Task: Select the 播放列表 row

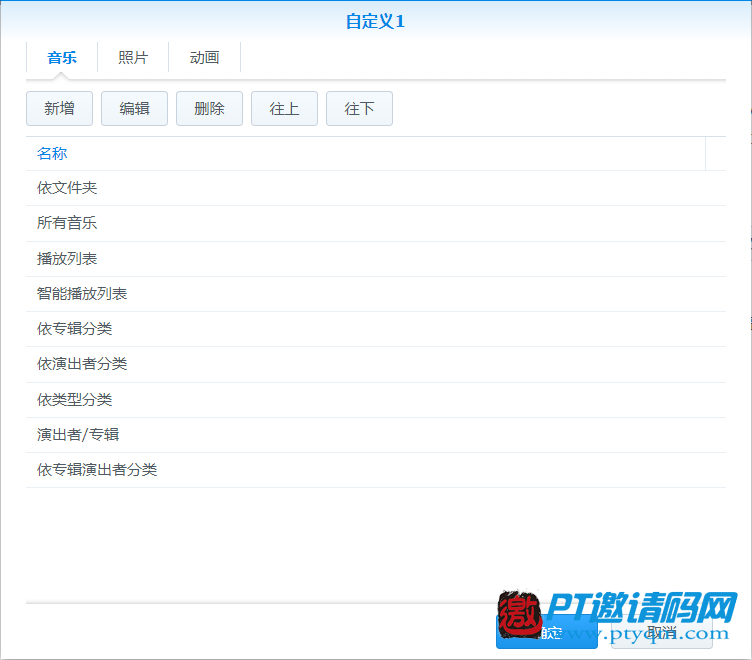Action: click(376, 259)
